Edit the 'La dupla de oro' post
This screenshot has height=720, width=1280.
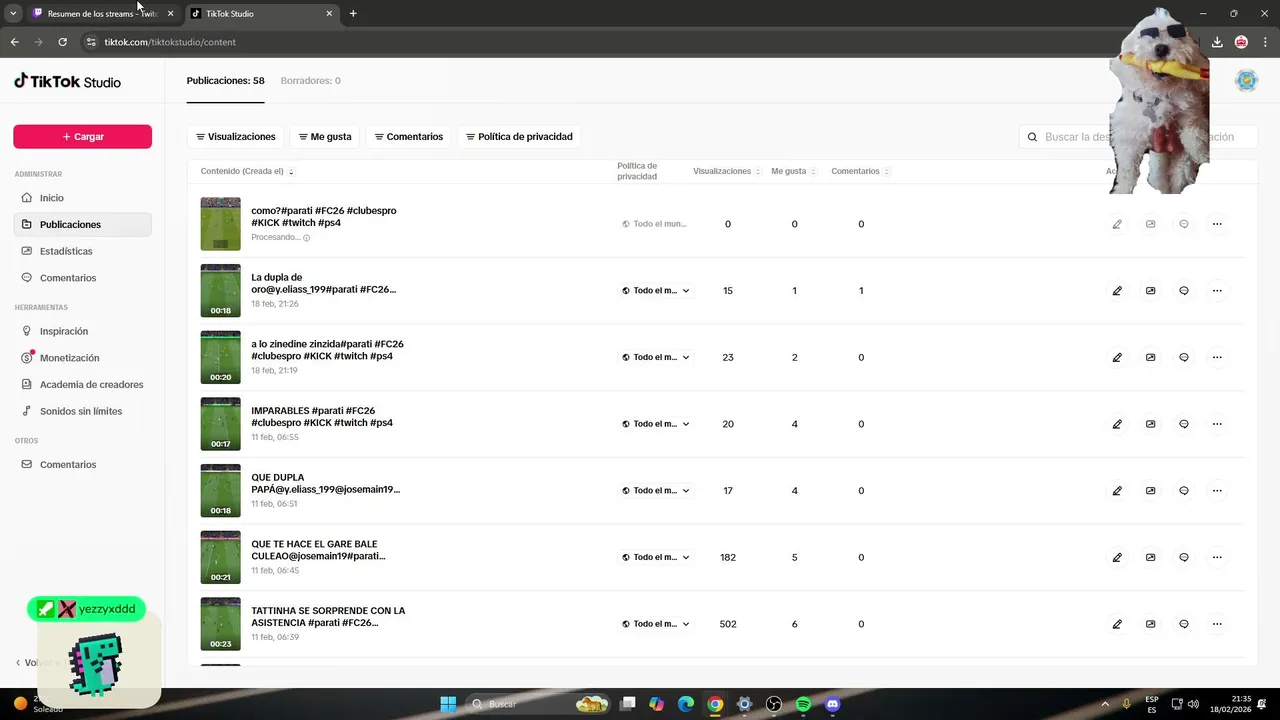point(1117,291)
